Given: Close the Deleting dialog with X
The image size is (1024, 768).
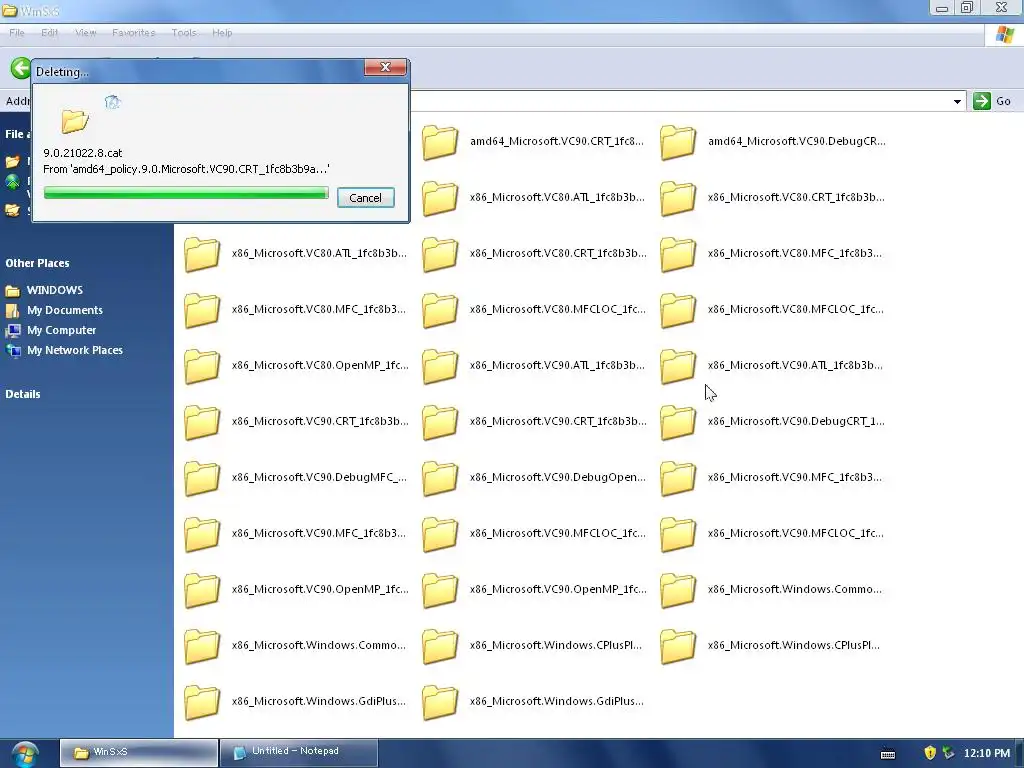Looking at the screenshot, I should click(x=385, y=67).
